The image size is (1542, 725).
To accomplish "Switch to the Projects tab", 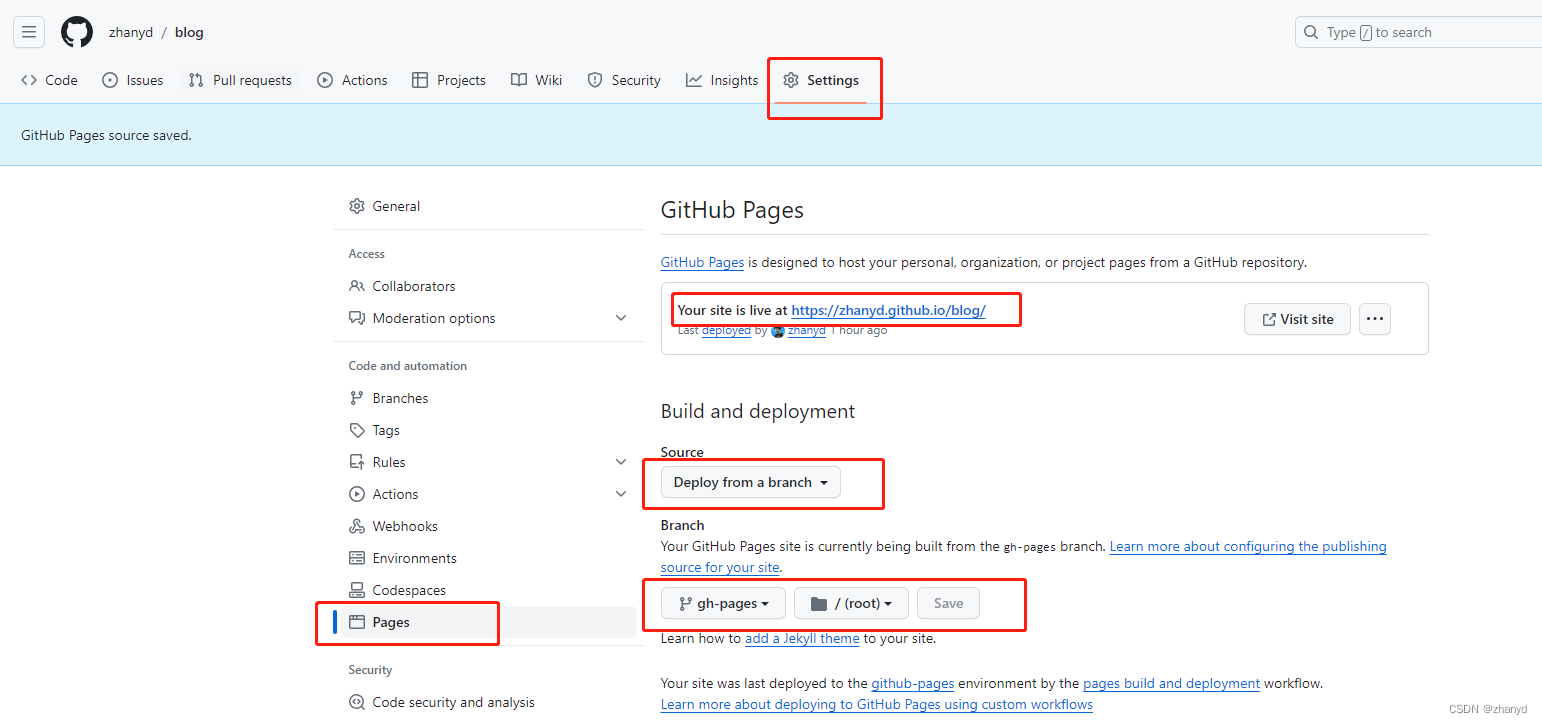I will coord(449,80).
